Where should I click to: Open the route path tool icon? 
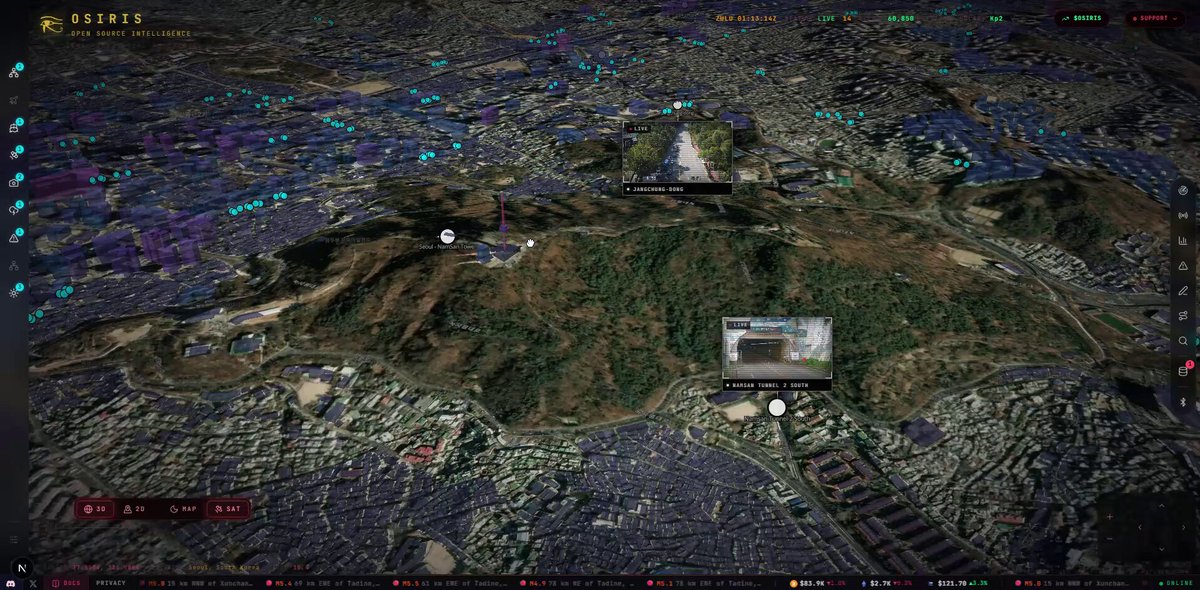(1183, 316)
